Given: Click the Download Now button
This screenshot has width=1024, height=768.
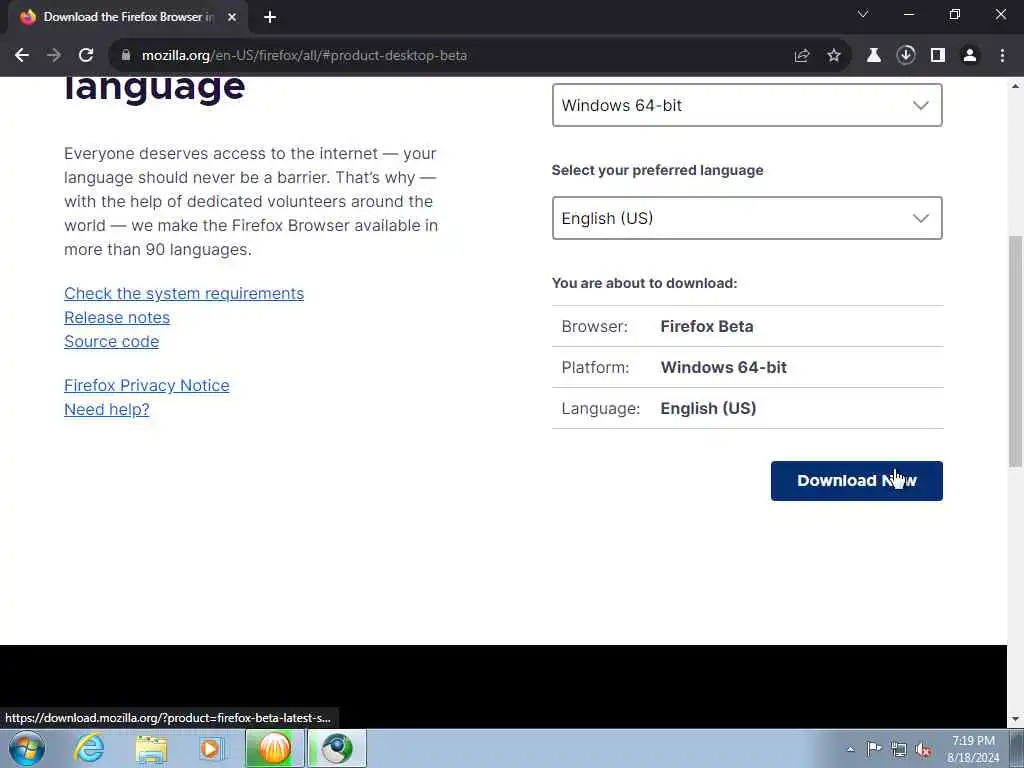Looking at the screenshot, I should pos(856,481).
